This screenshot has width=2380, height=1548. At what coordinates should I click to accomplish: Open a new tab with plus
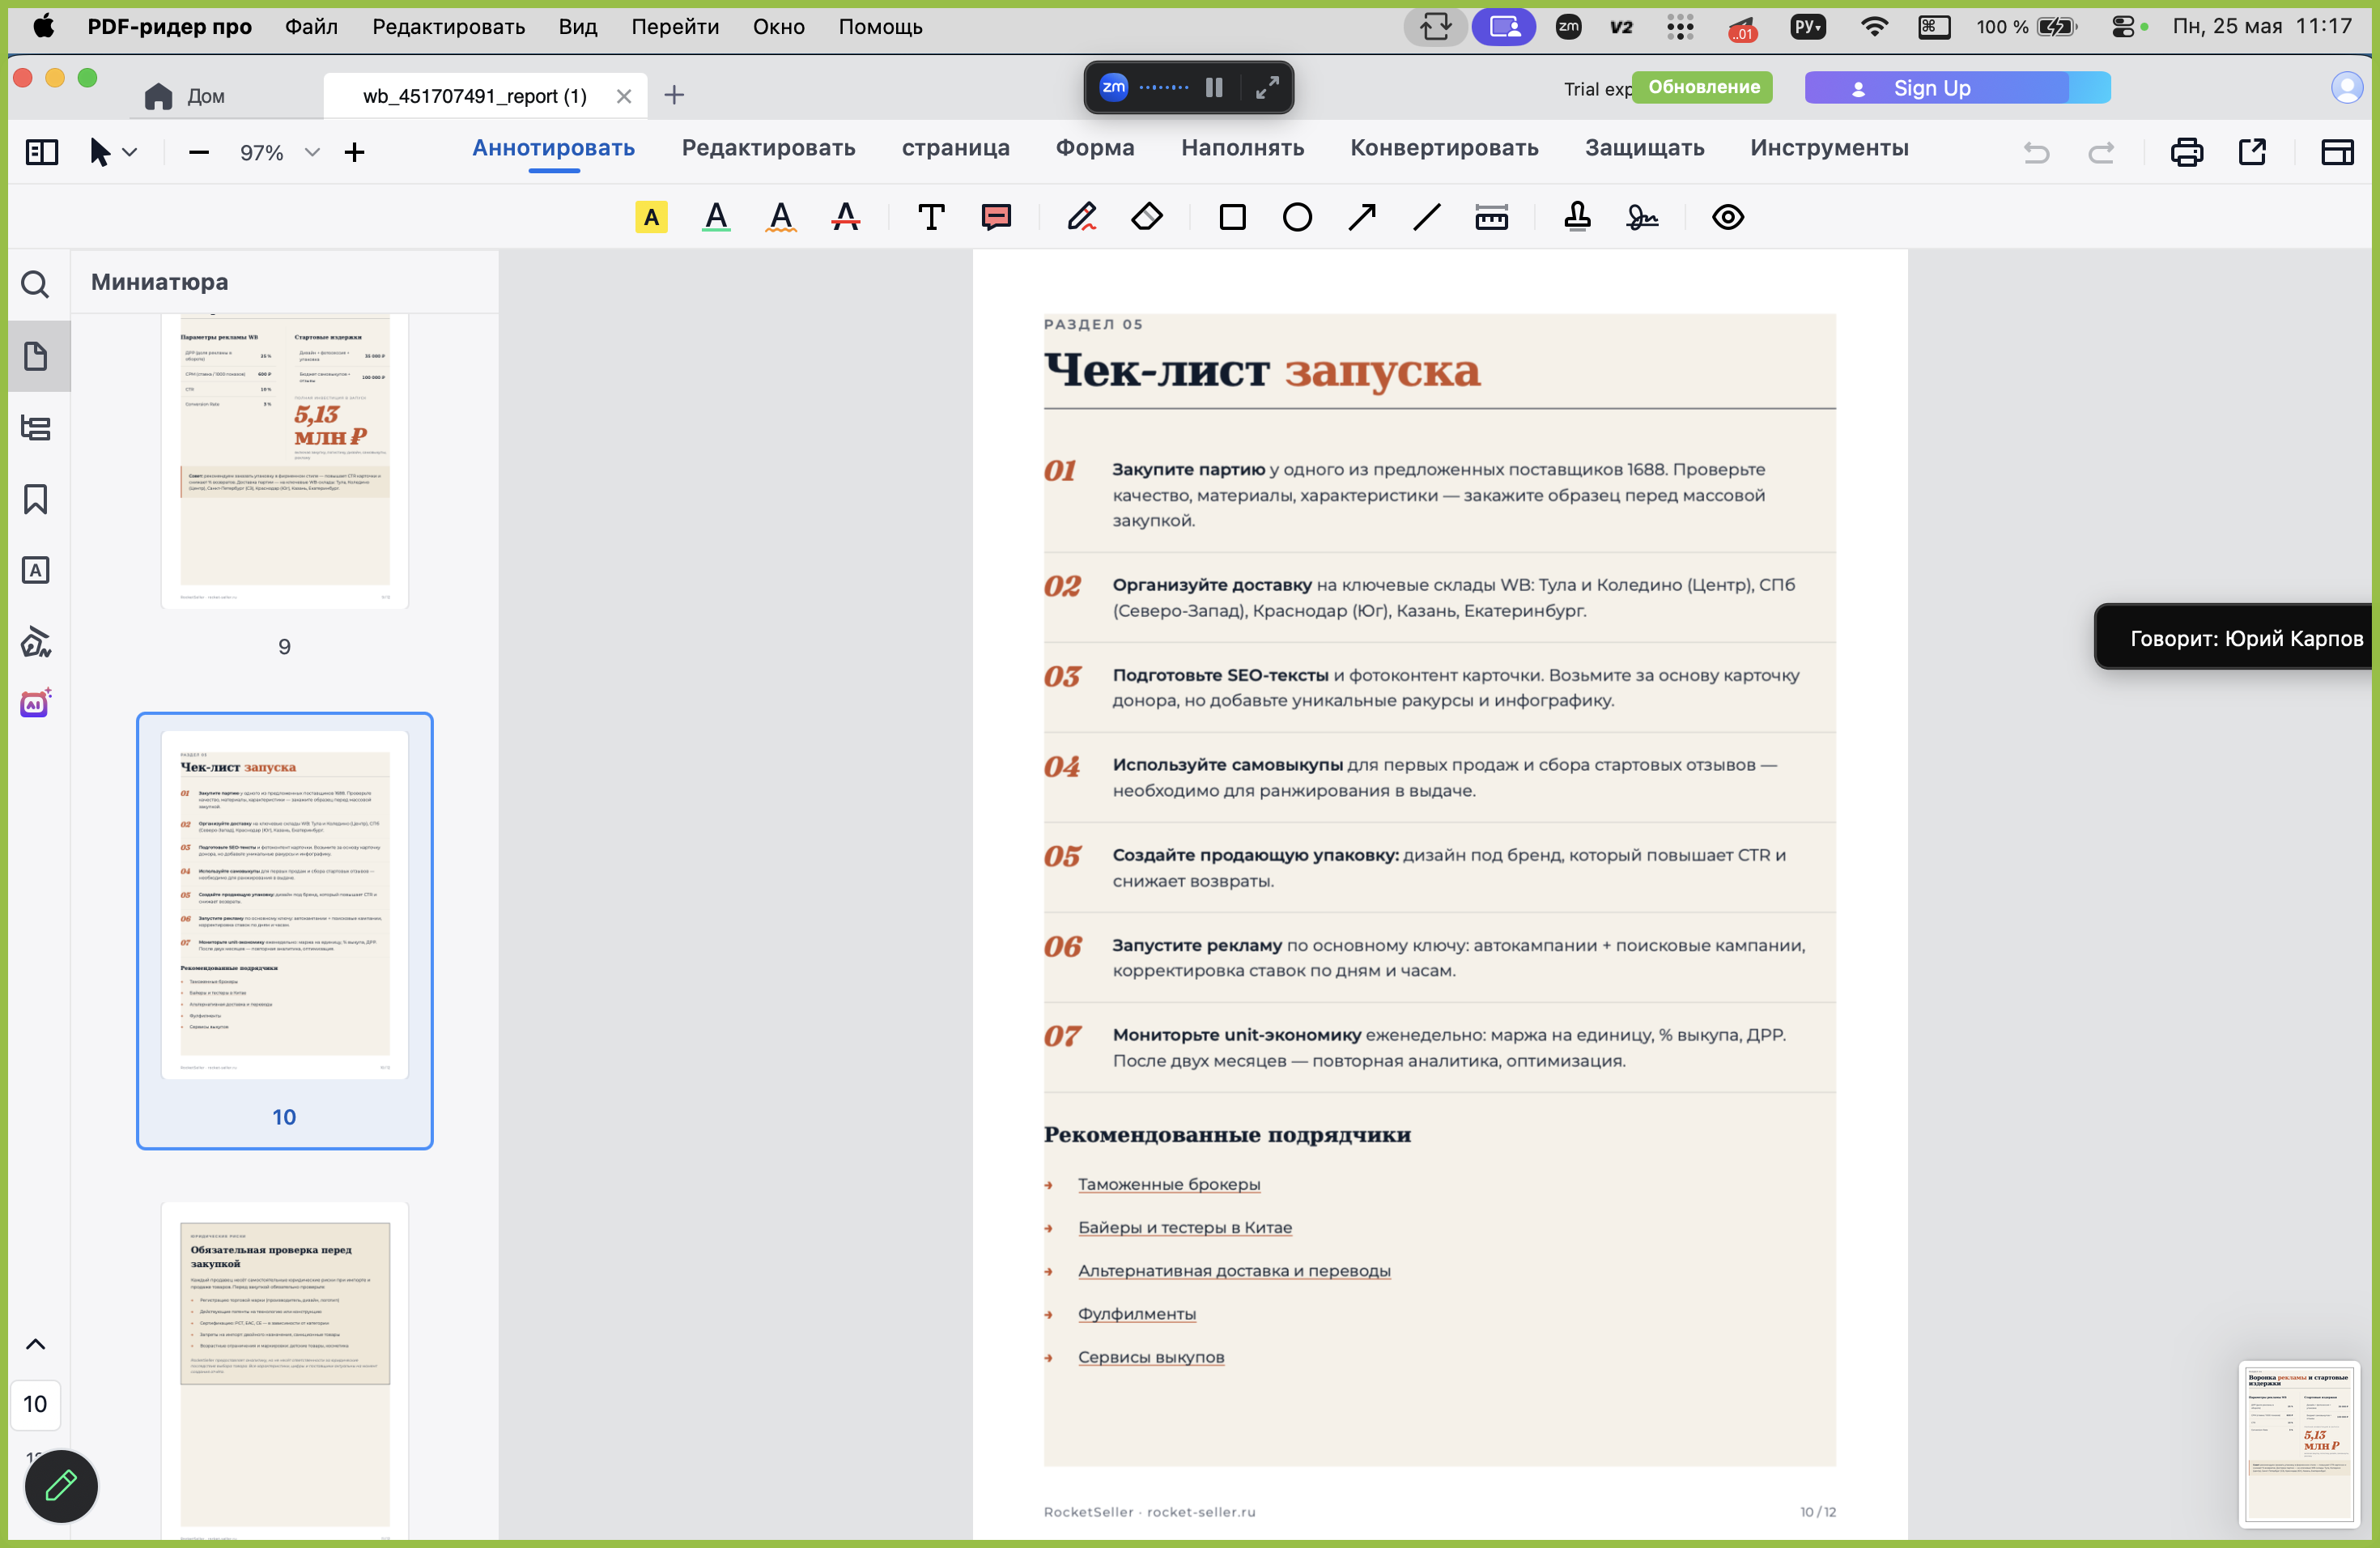tap(674, 96)
